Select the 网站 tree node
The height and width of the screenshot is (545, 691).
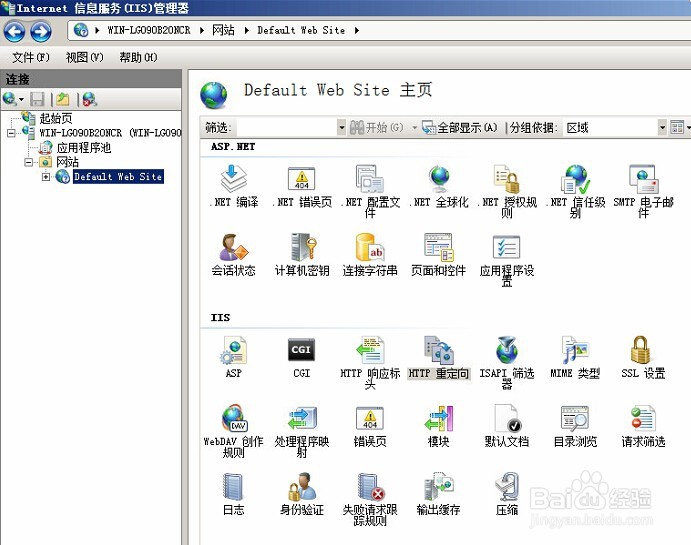tap(67, 162)
